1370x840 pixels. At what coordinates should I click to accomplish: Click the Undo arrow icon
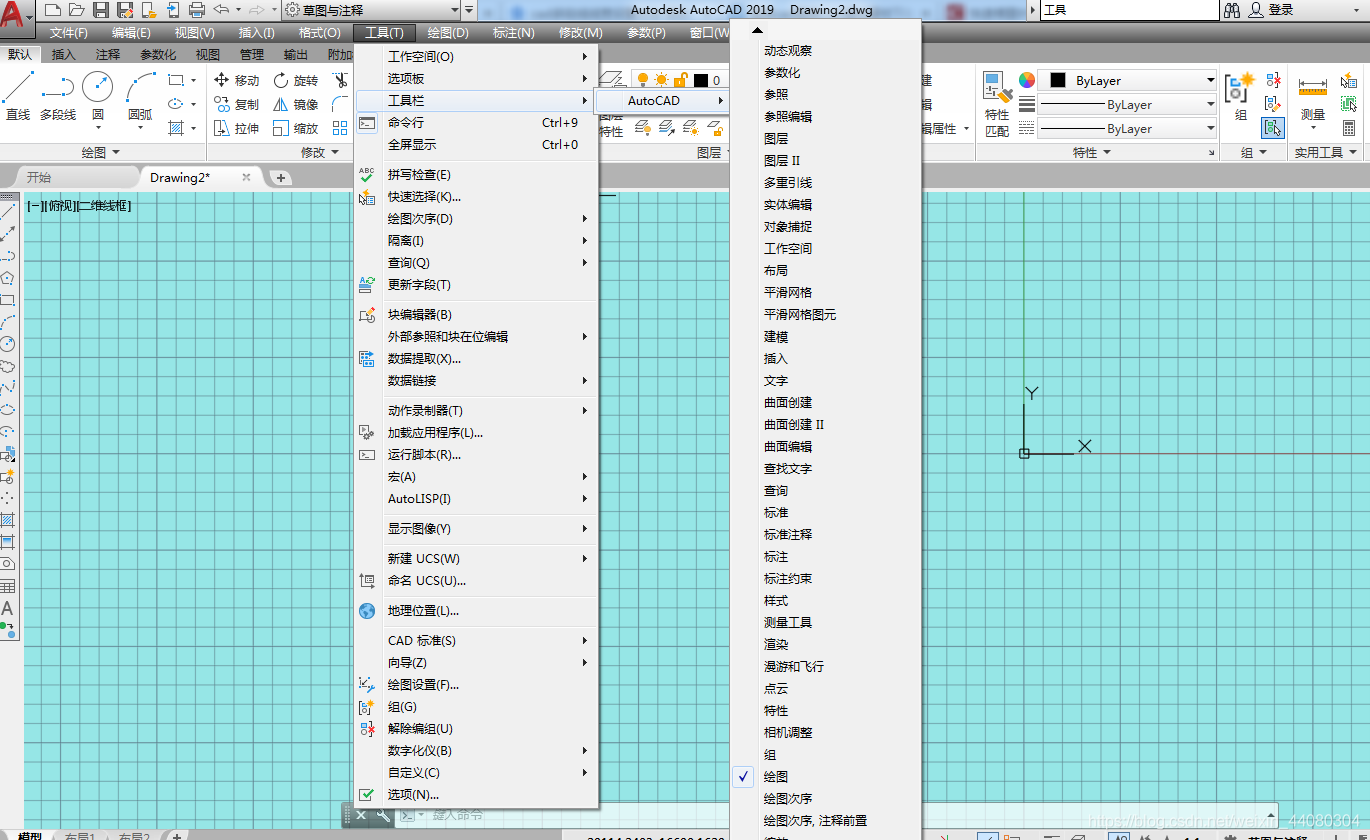point(221,10)
